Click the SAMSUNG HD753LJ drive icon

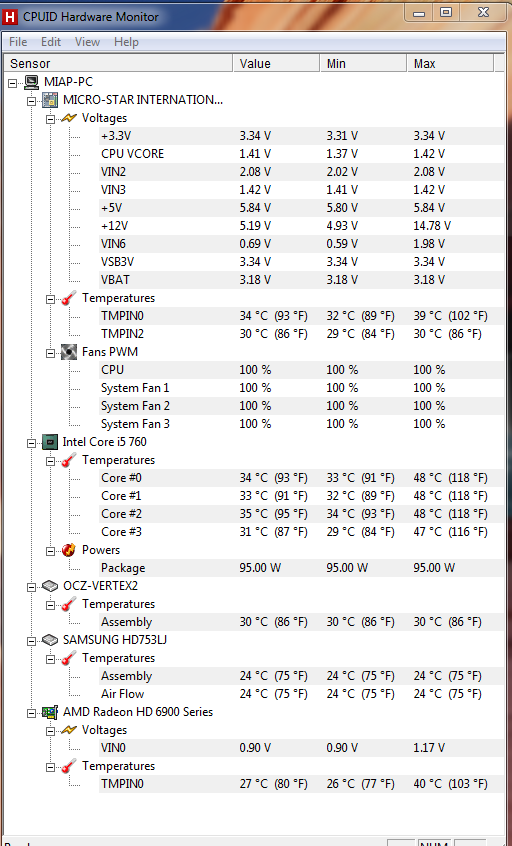[50, 640]
